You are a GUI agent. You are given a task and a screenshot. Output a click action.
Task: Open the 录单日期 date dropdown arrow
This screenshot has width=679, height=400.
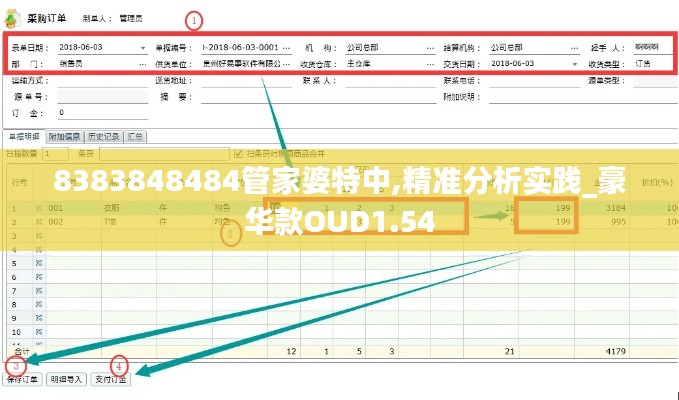(x=143, y=48)
